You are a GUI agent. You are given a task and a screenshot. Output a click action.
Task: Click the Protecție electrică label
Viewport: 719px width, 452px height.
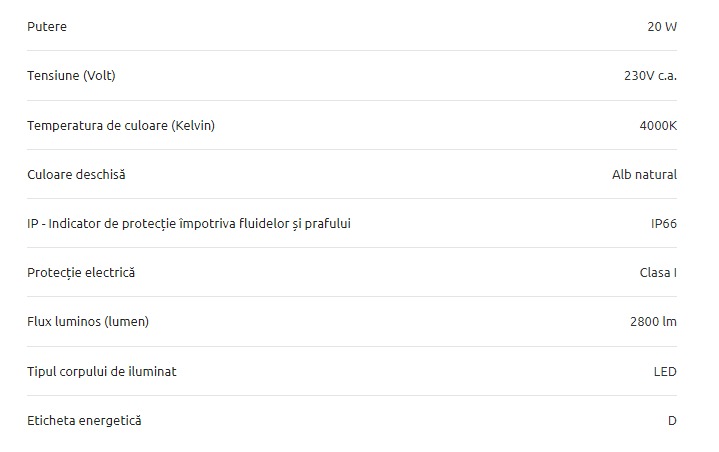tap(81, 273)
